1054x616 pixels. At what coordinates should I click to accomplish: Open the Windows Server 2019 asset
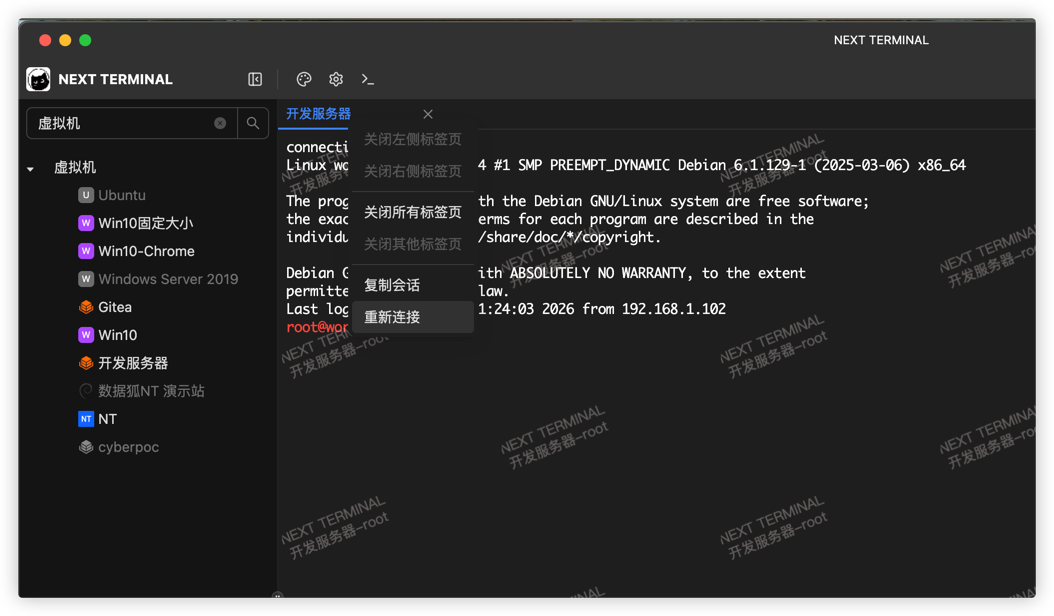[168, 279]
